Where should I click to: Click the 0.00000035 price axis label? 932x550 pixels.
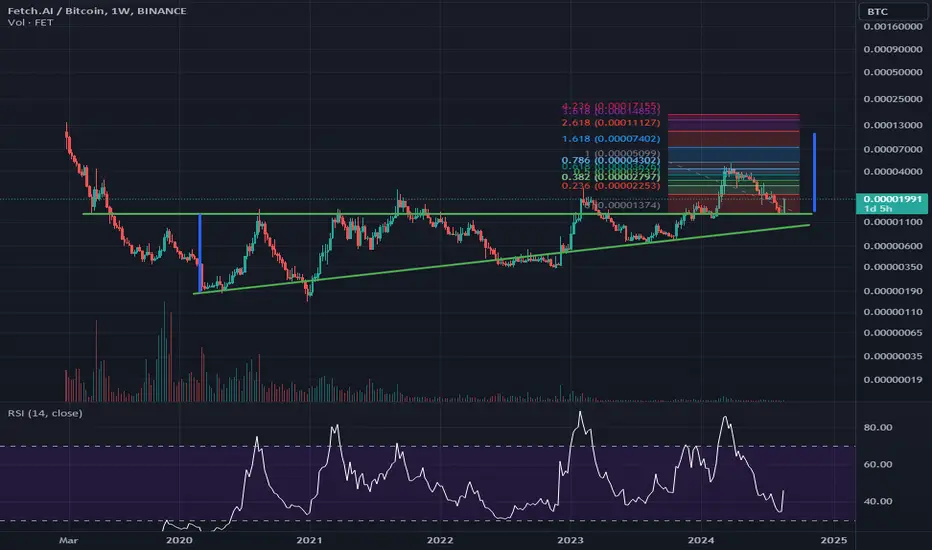point(893,356)
